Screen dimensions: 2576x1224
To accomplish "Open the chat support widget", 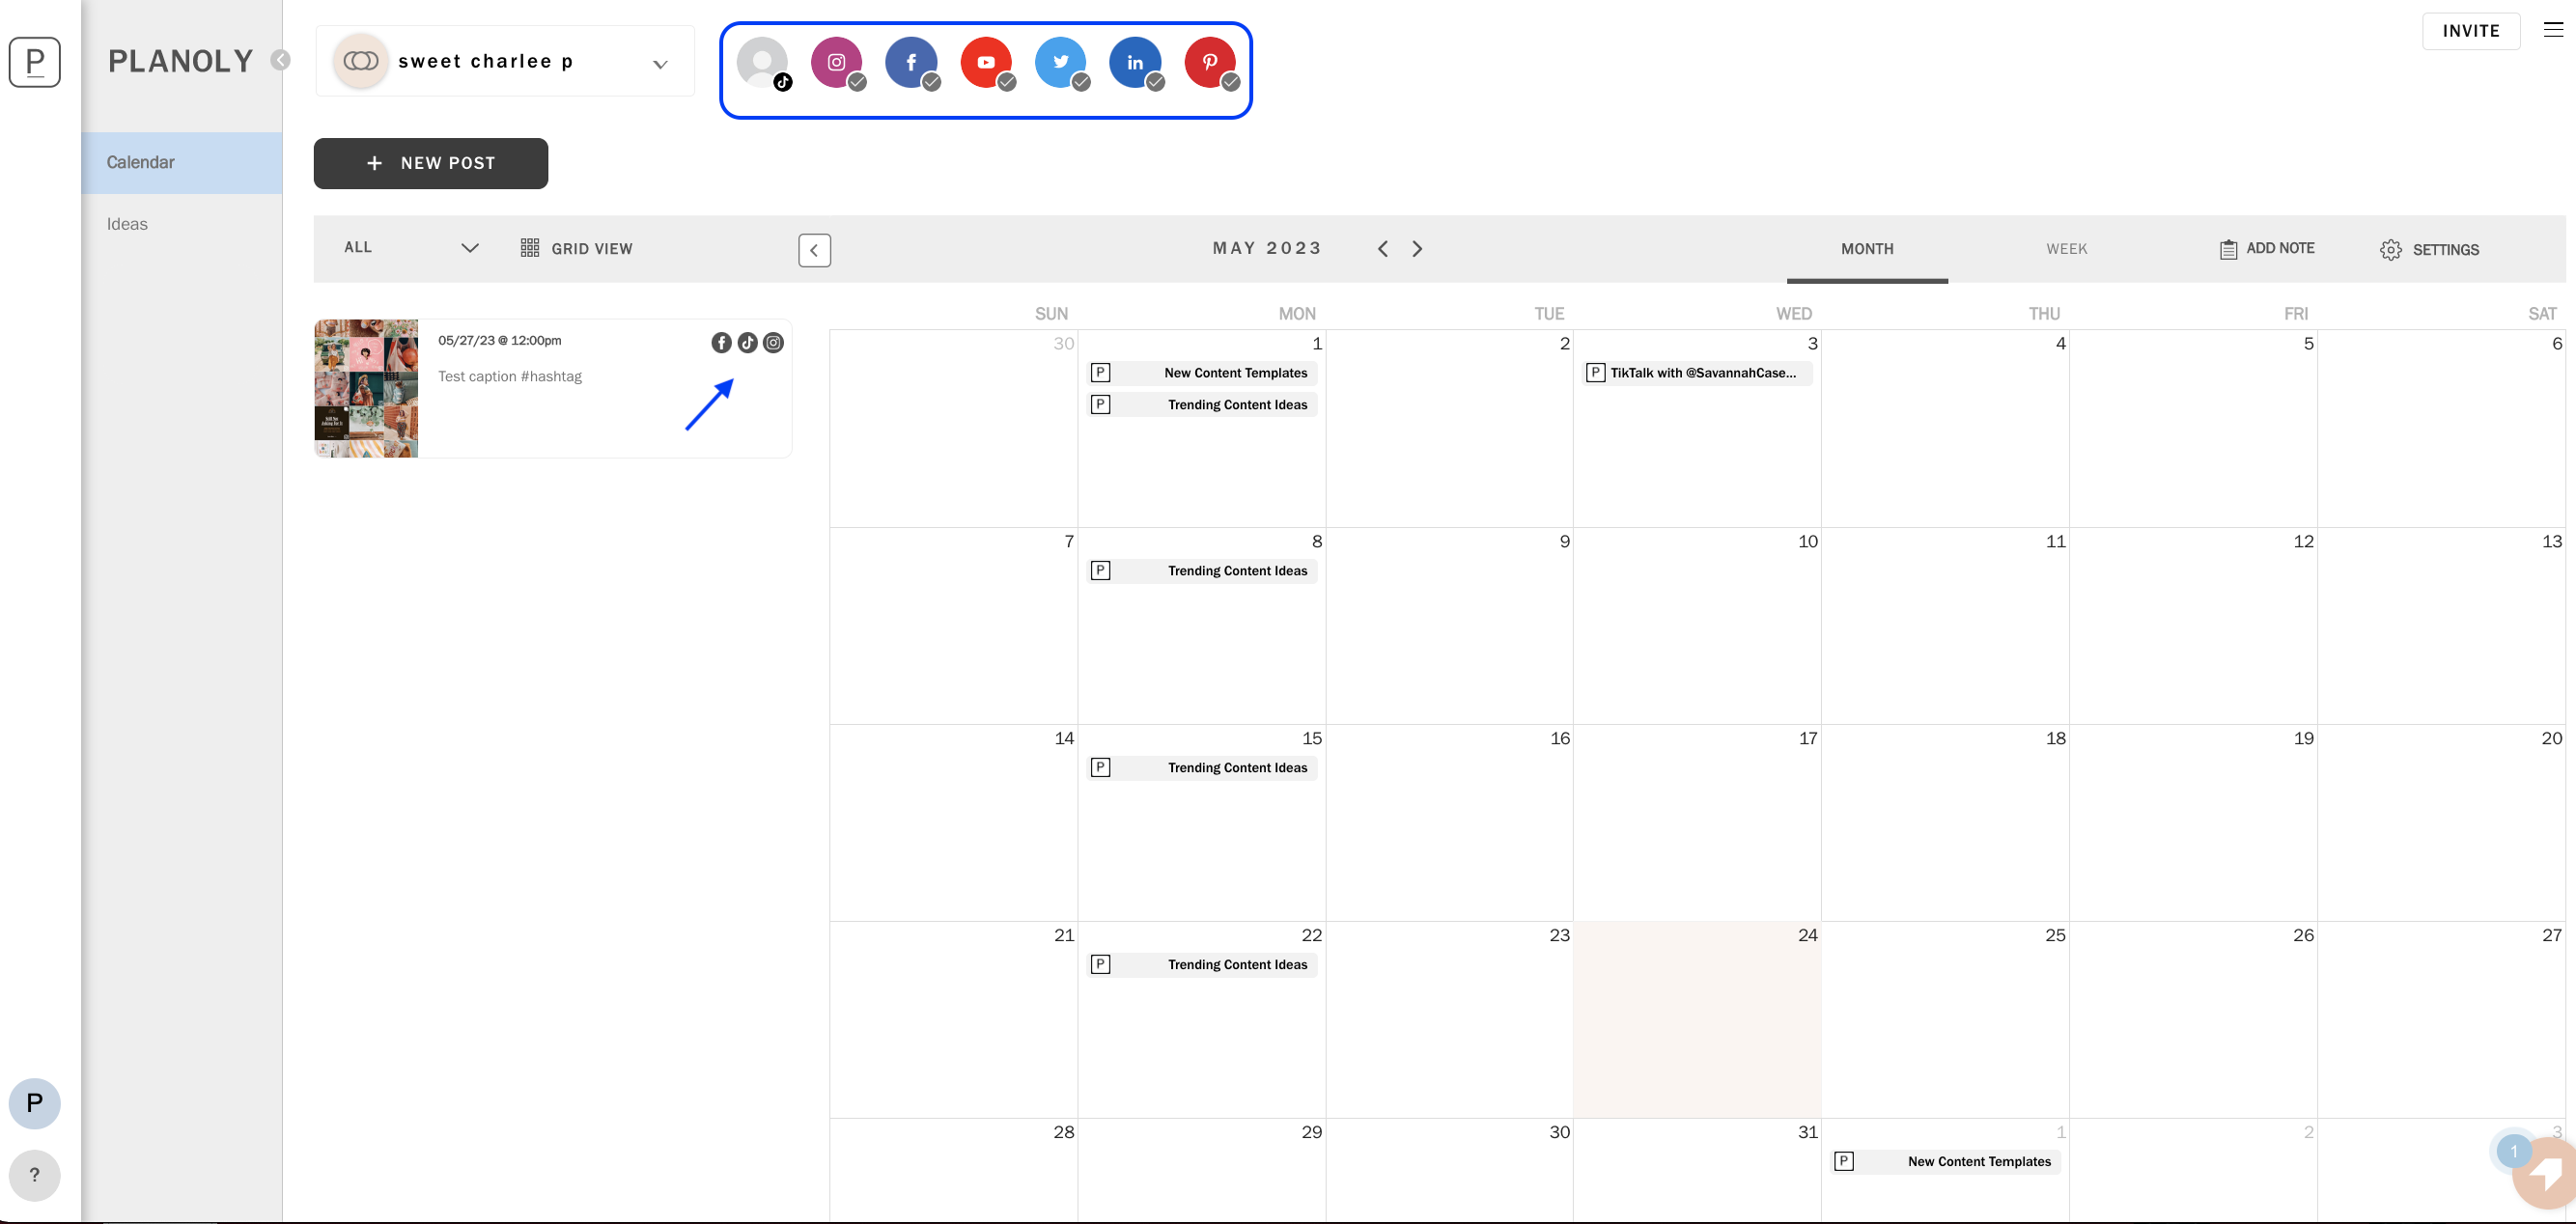I will [2545, 1174].
